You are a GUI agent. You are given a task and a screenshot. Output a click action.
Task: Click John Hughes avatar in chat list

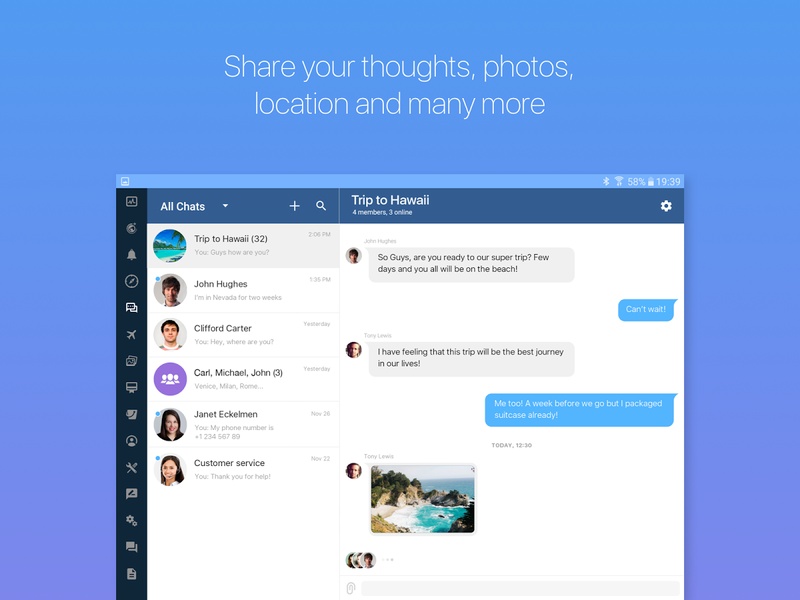[x=170, y=290]
